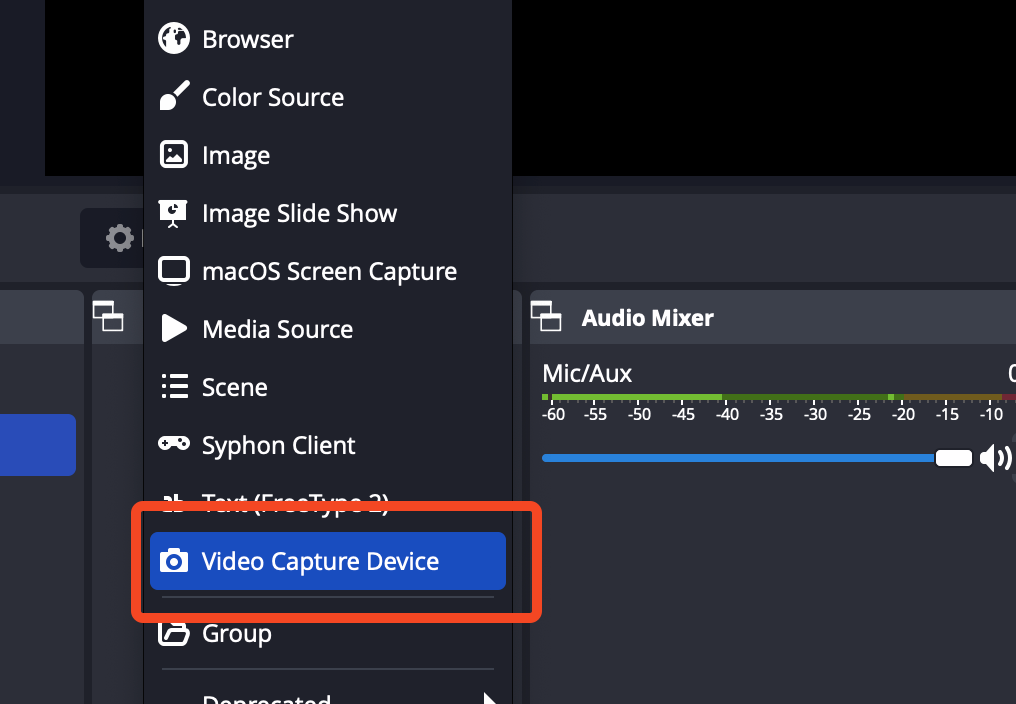Choose the Text (FreeType 2) menu entry

pos(295,502)
